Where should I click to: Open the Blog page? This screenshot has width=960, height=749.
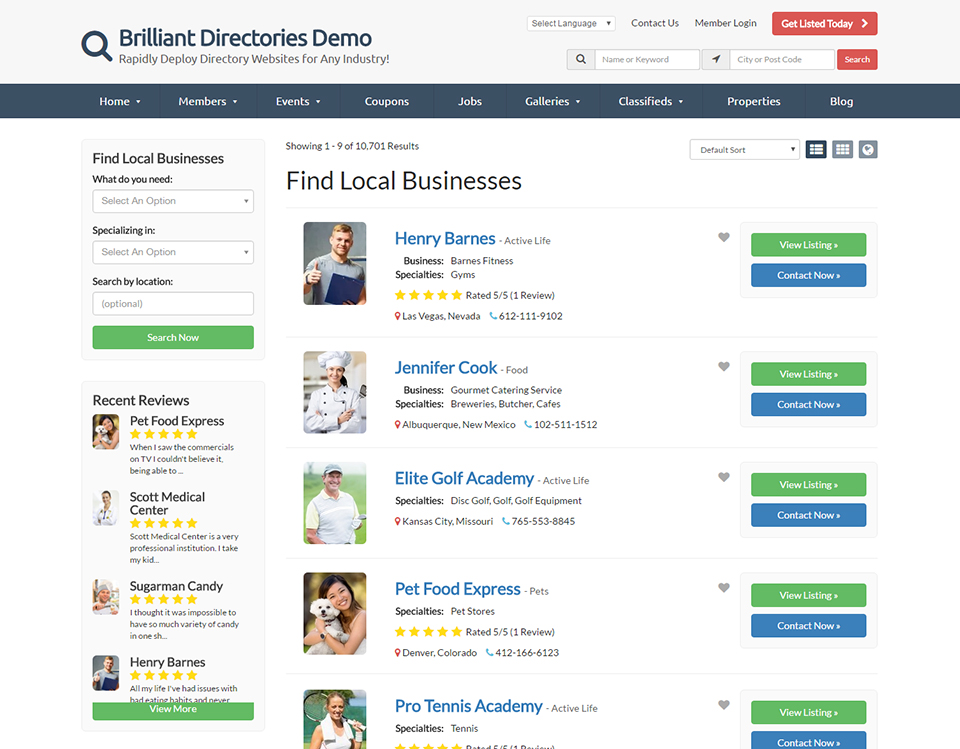point(841,102)
